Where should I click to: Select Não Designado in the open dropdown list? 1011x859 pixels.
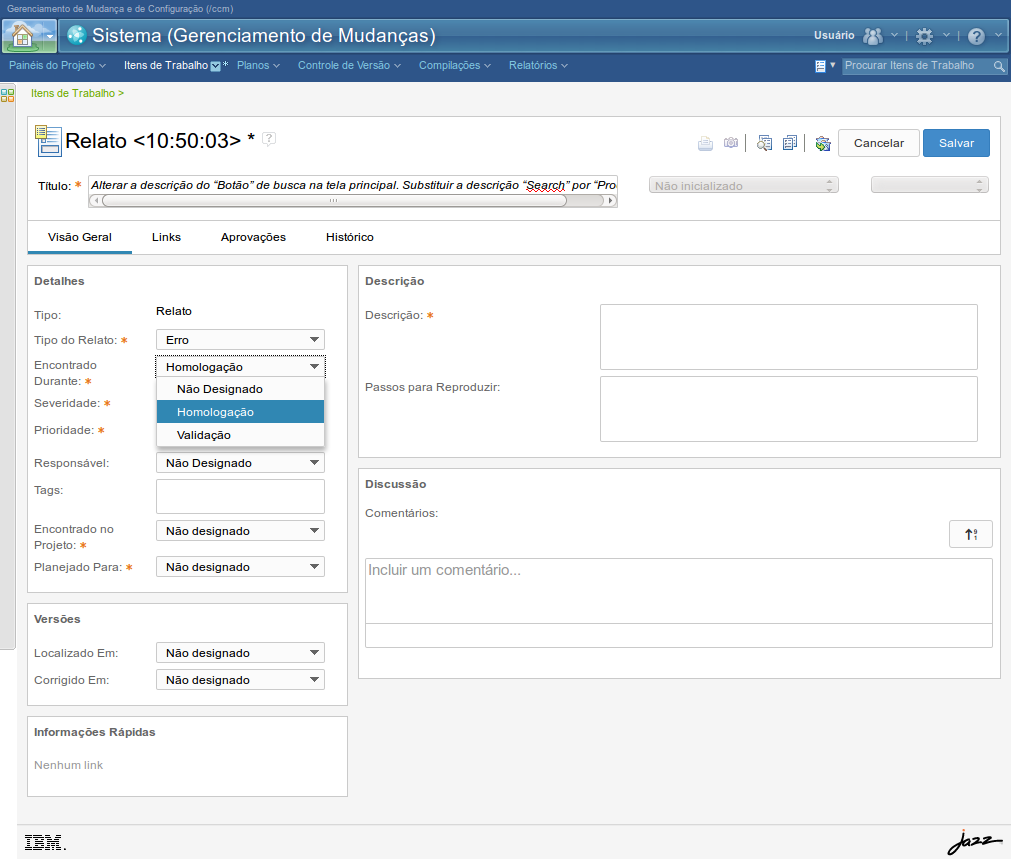click(x=240, y=389)
